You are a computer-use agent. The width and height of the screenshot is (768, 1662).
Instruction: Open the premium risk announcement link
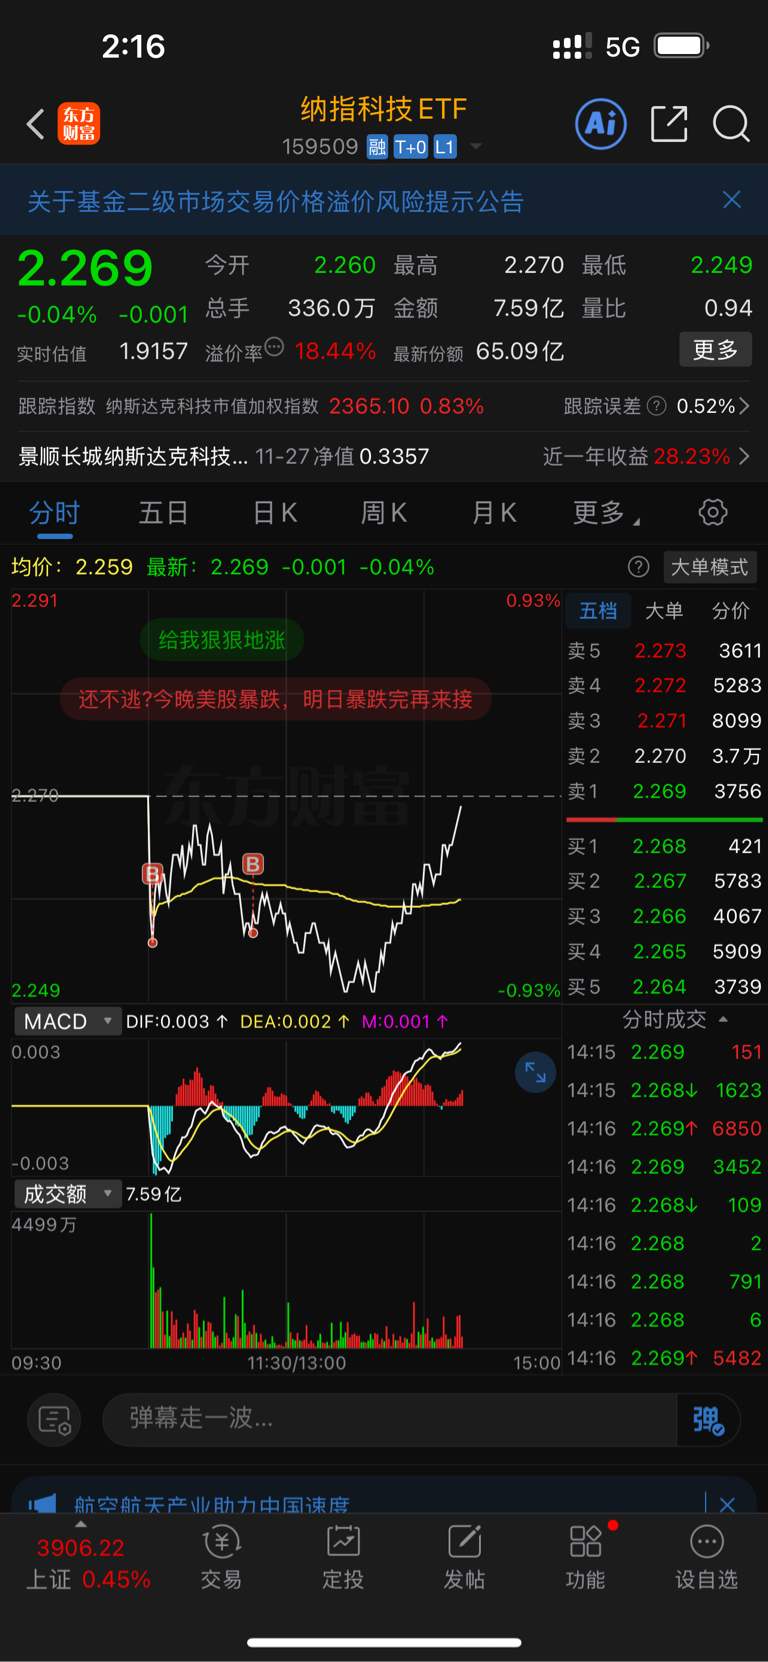tap(275, 201)
